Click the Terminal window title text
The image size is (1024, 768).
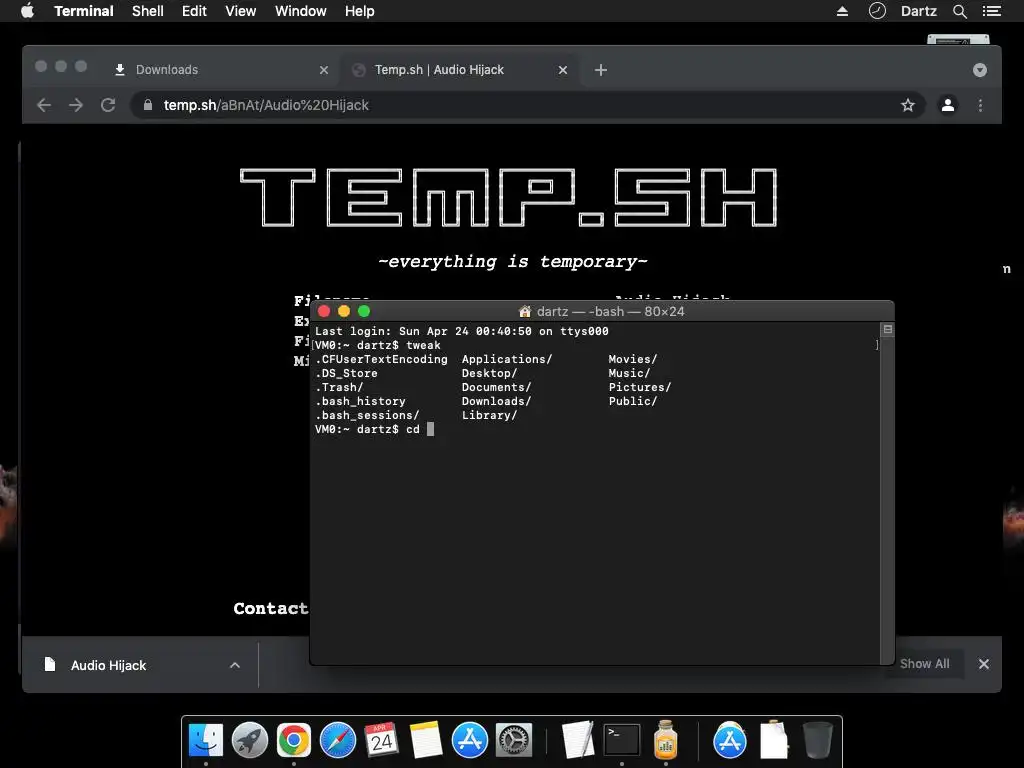610,312
